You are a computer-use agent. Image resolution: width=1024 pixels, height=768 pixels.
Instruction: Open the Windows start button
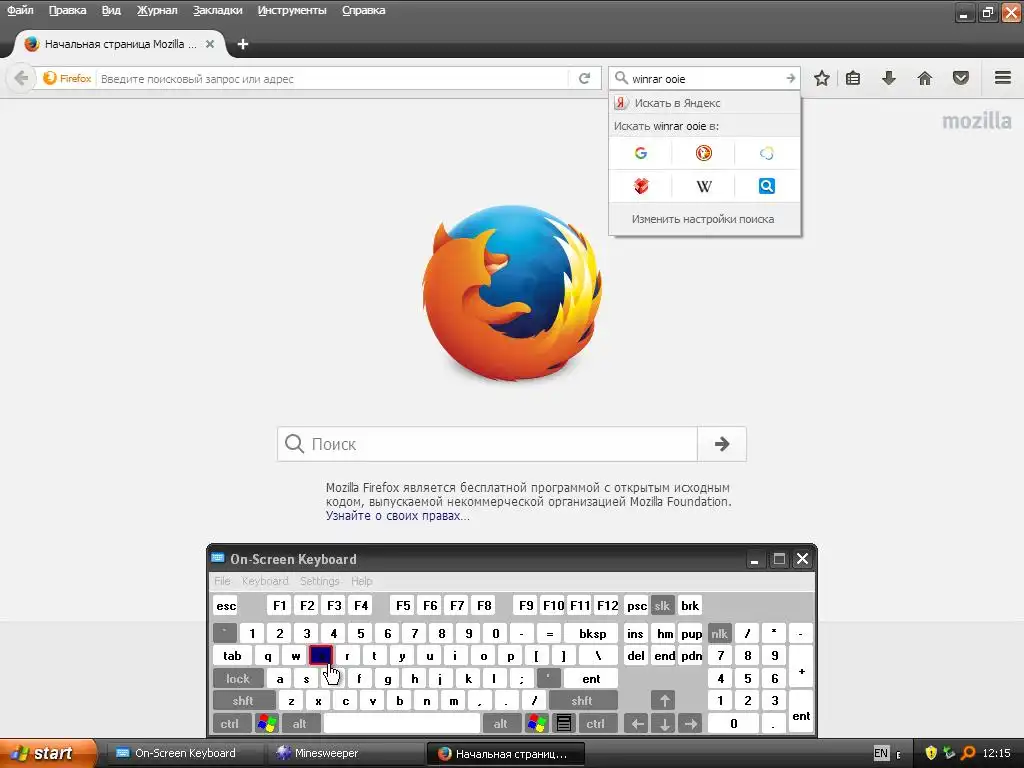48,753
